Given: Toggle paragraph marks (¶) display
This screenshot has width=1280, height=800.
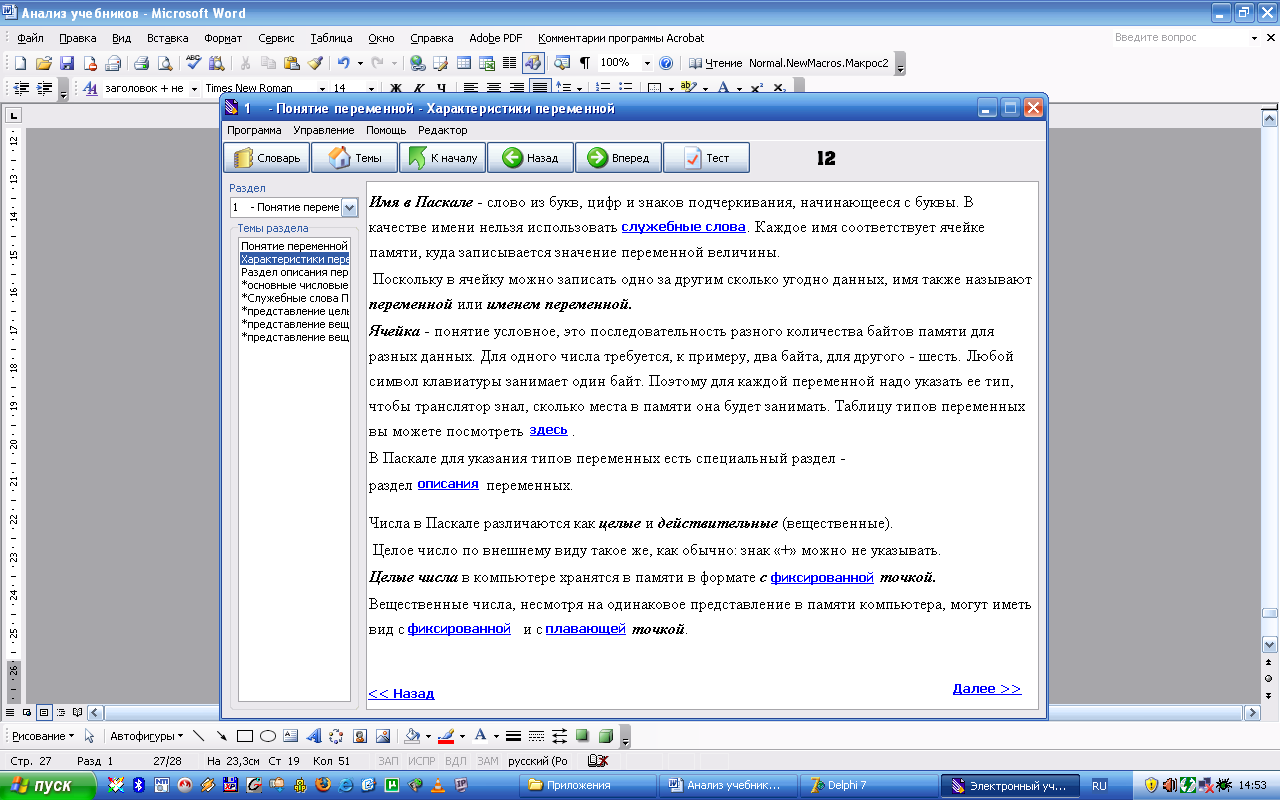Looking at the screenshot, I should click(585, 63).
